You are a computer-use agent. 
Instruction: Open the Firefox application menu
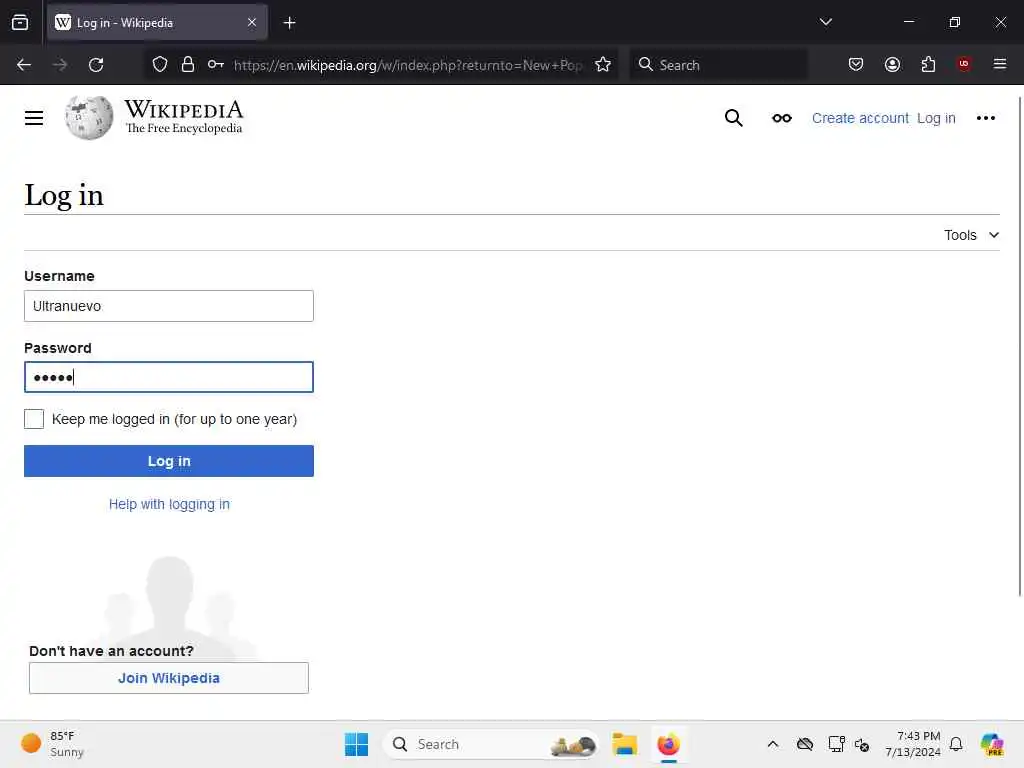(x=999, y=64)
